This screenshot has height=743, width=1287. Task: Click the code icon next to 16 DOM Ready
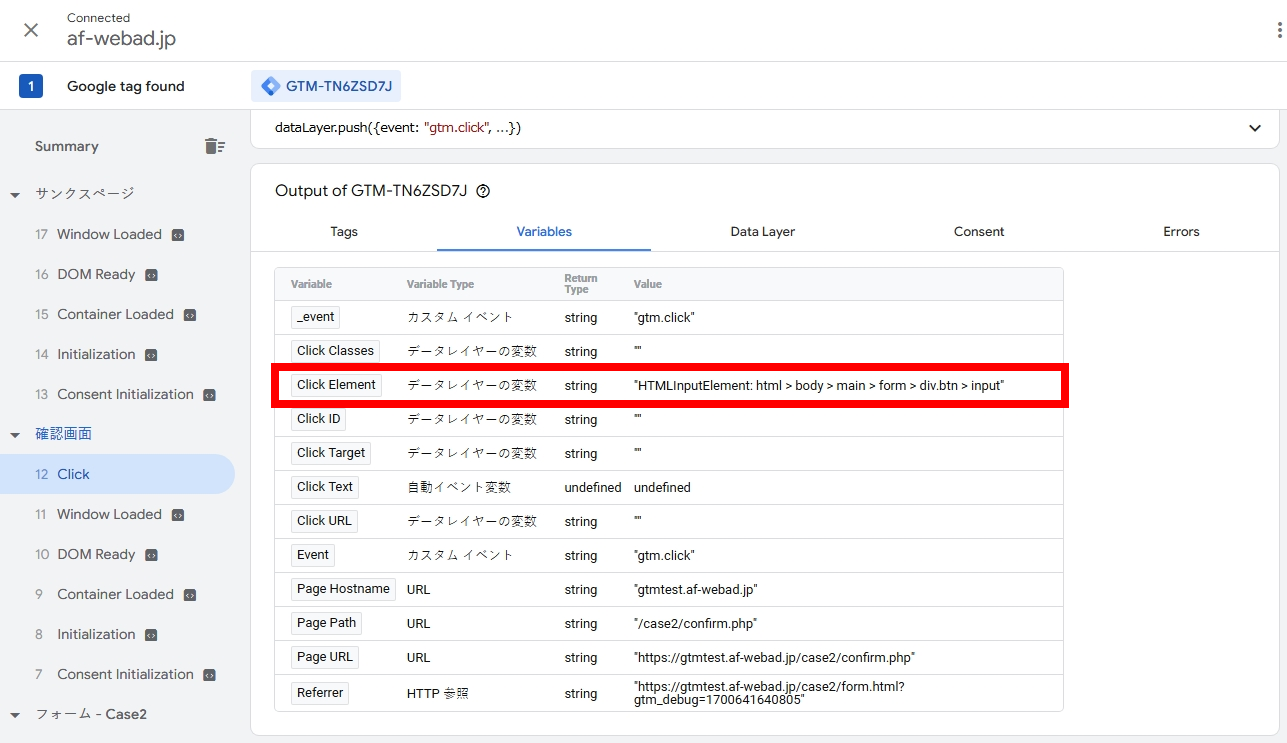tap(151, 275)
